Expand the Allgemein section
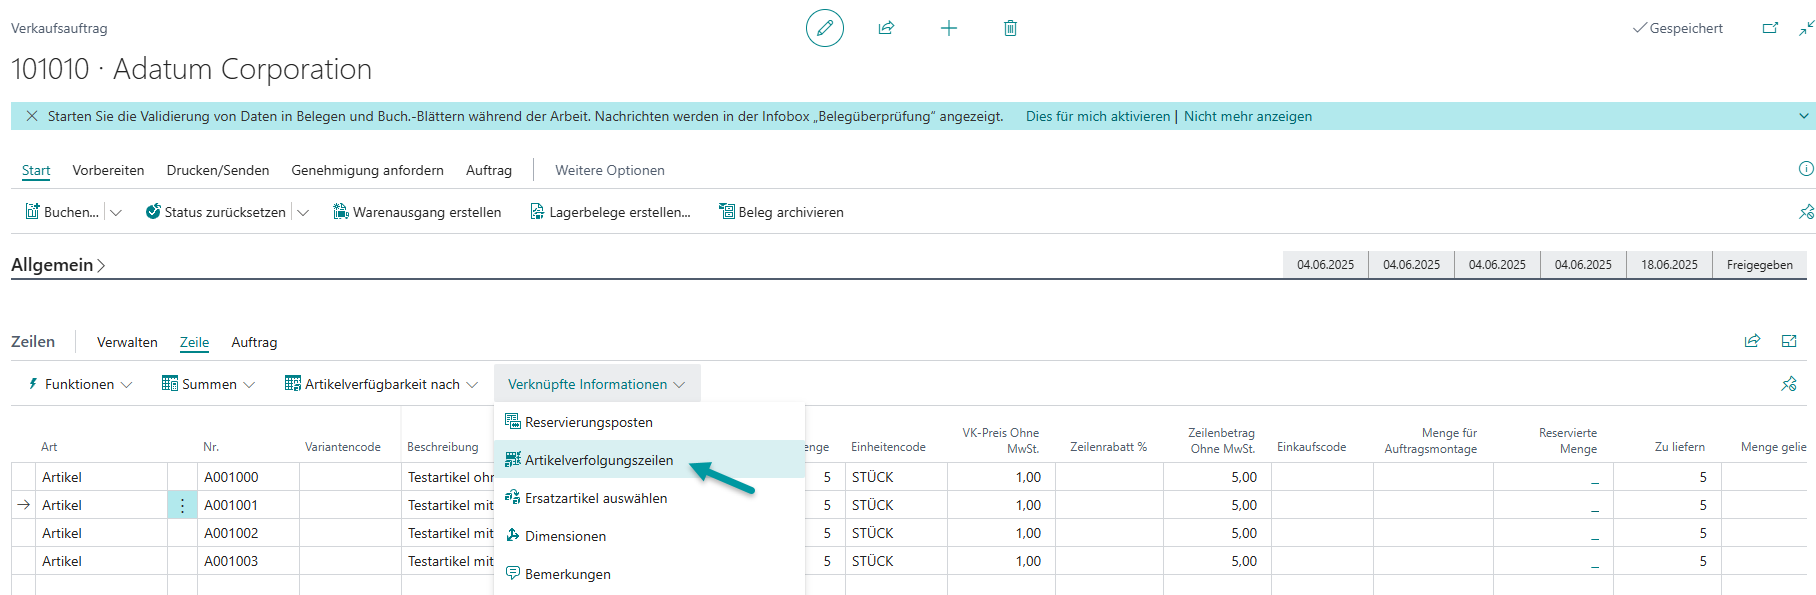1816x595 pixels. tap(58, 265)
